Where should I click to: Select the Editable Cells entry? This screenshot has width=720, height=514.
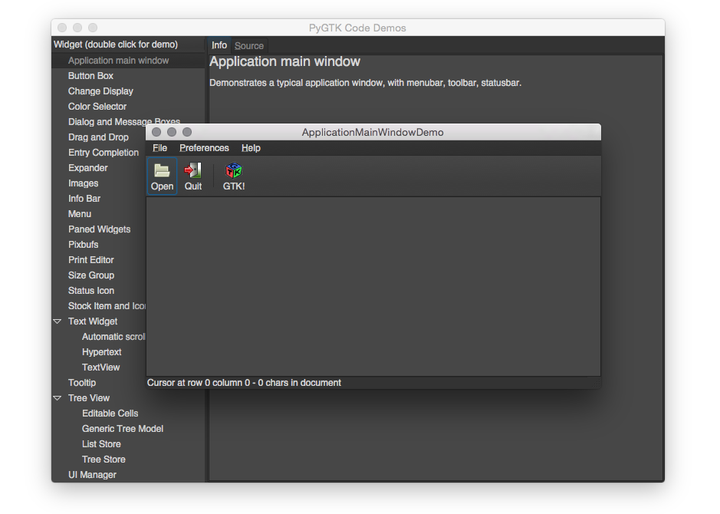tap(110, 413)
